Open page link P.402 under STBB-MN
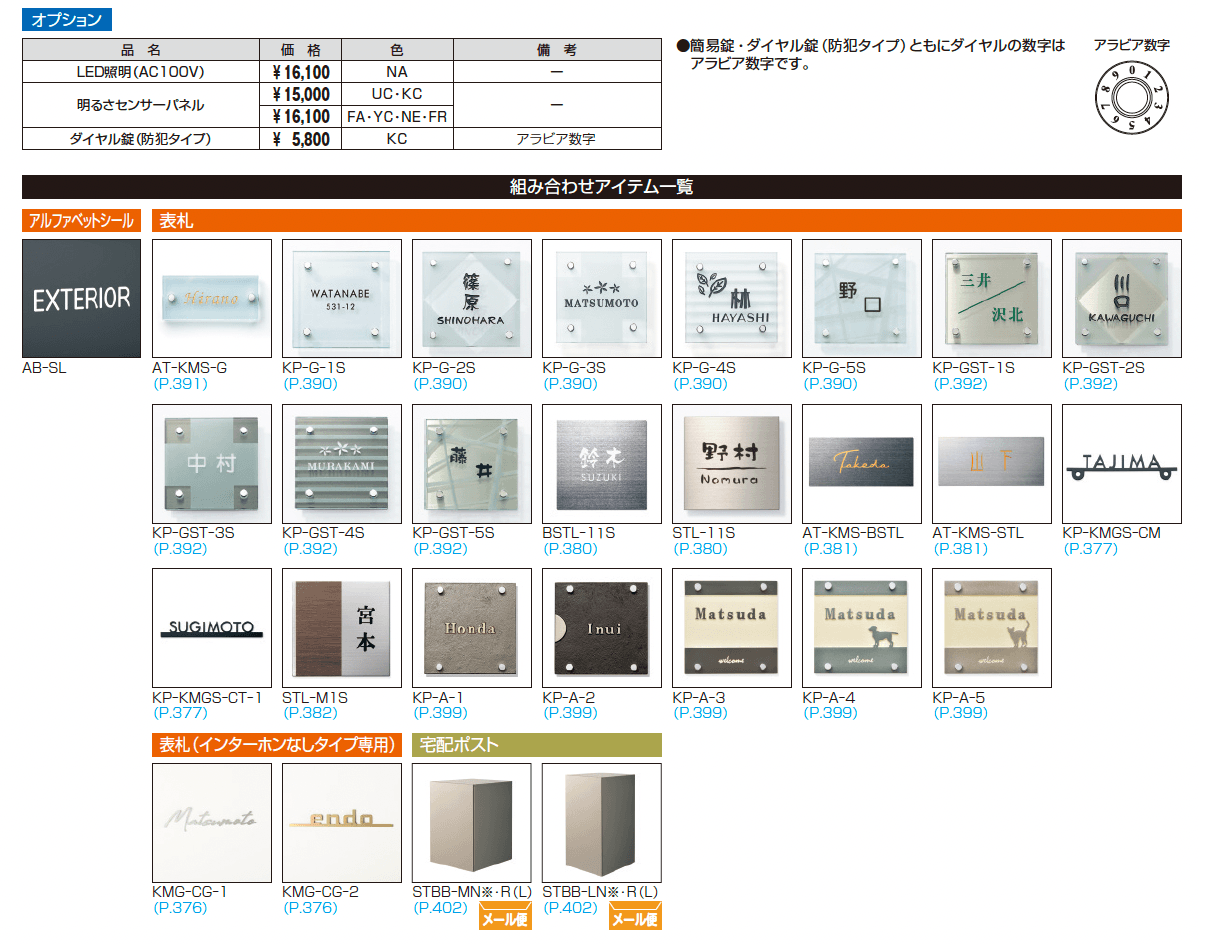Screen dimensions: 1212x944 [x=441, y=907]
